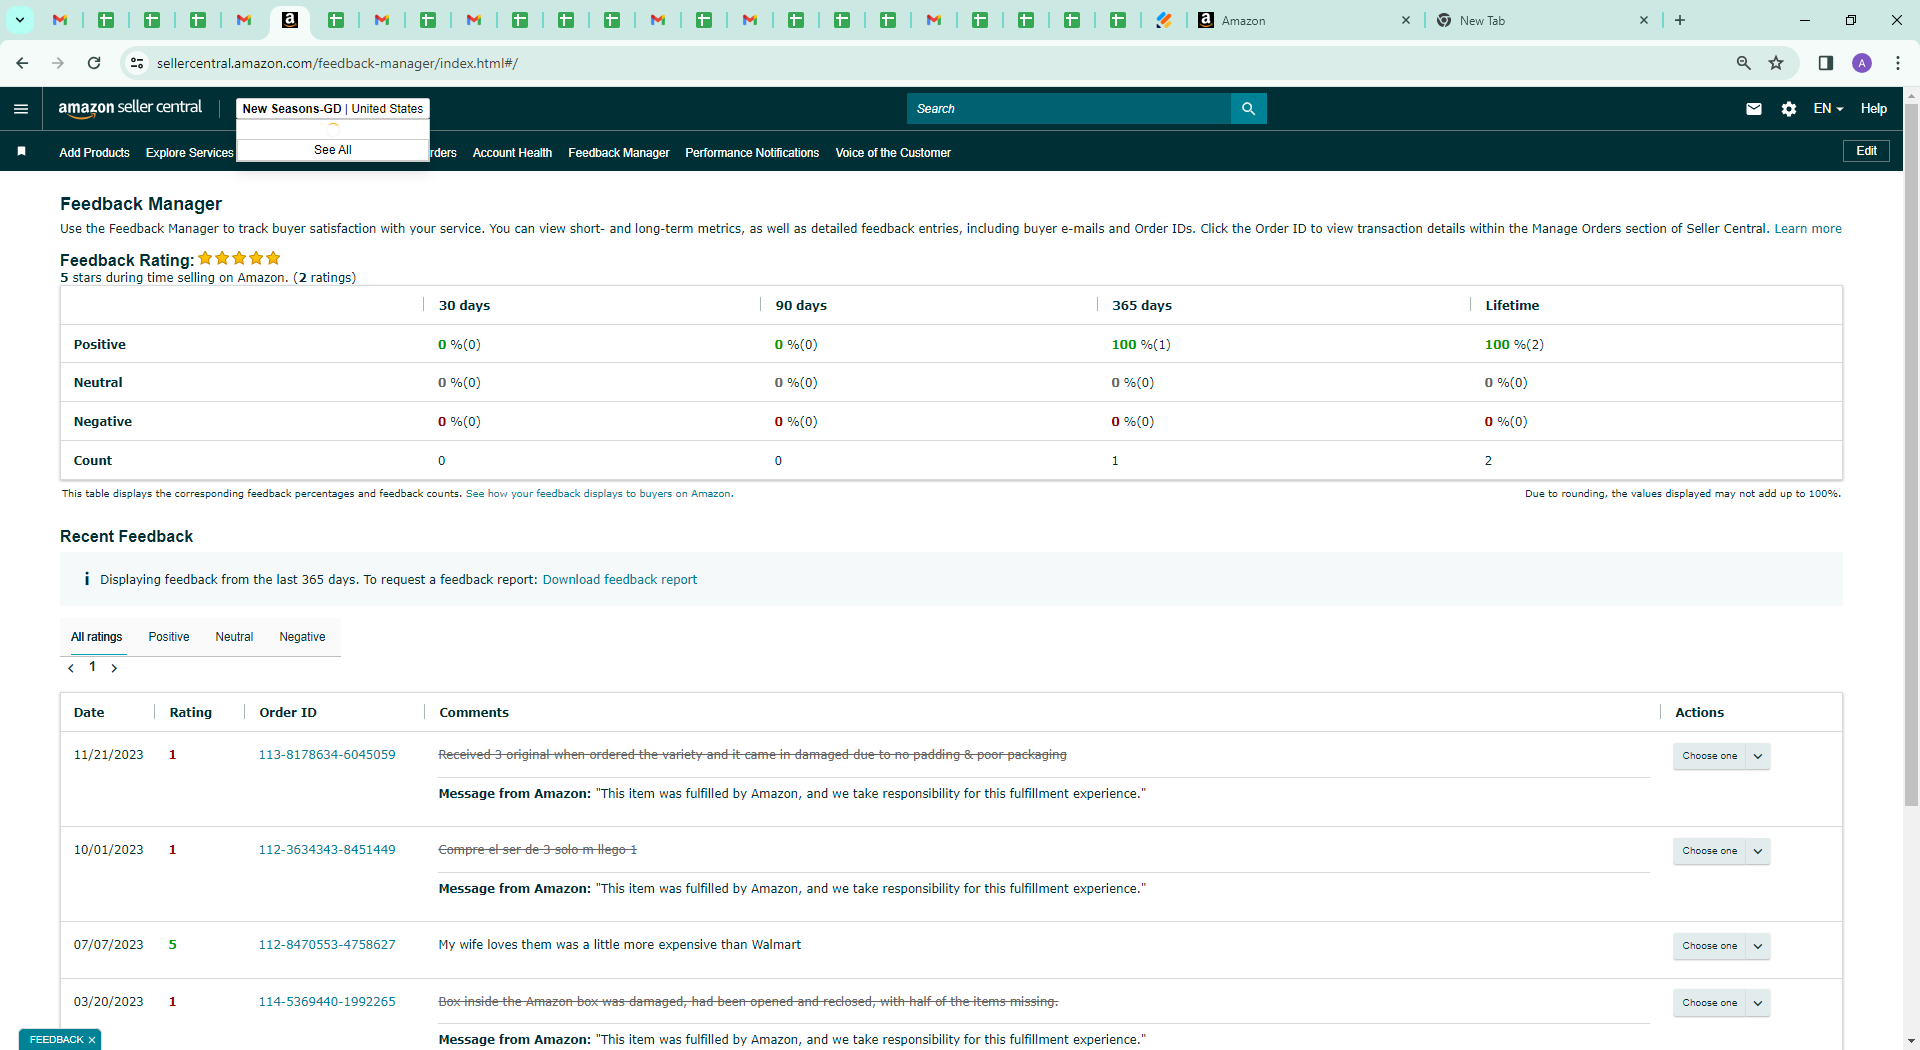
Task: Open the settings gear icon
Action: 1789,109
